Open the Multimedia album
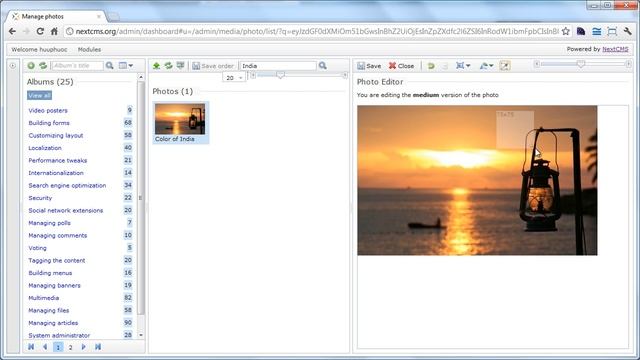The height and width of the screenshot is (360, 640). [x=44, y=298]
